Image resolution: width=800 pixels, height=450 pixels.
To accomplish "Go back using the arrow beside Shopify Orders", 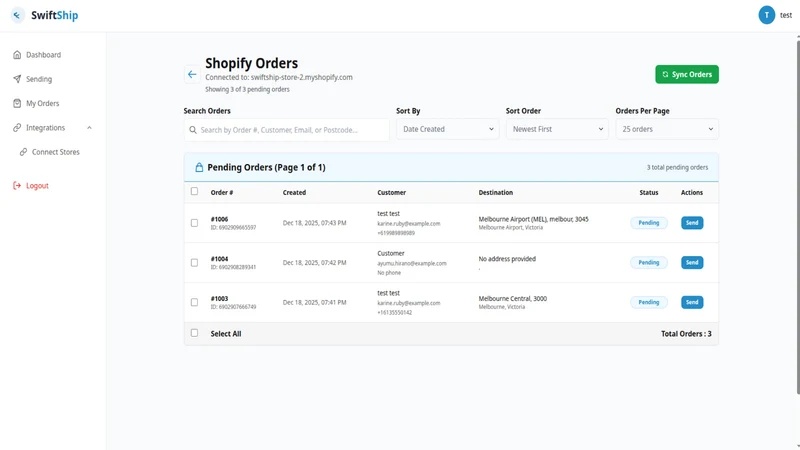I will coord(192,74).
